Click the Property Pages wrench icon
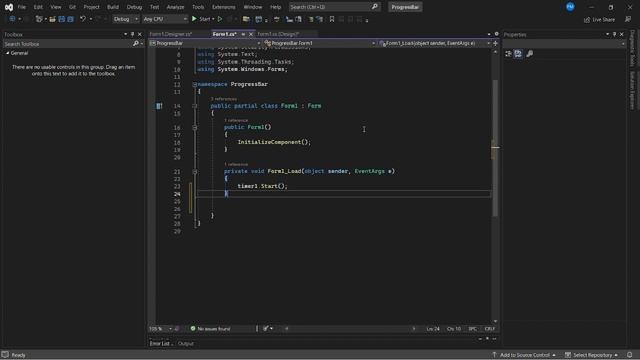 pyautogui.click(x=530, y=53)
